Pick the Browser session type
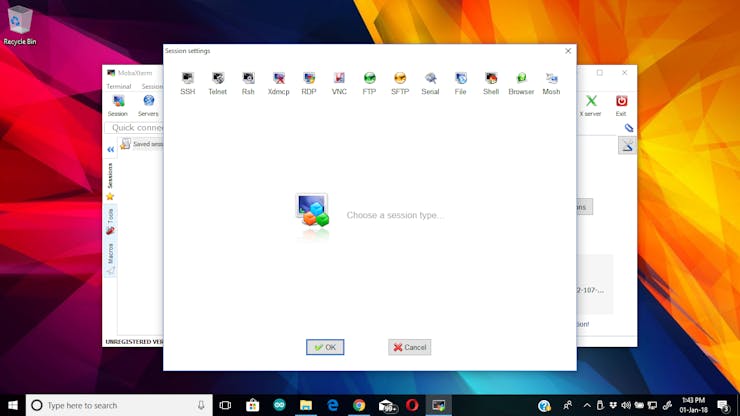The width and height of the screenshot is (740, 416). tap(521, 83)
